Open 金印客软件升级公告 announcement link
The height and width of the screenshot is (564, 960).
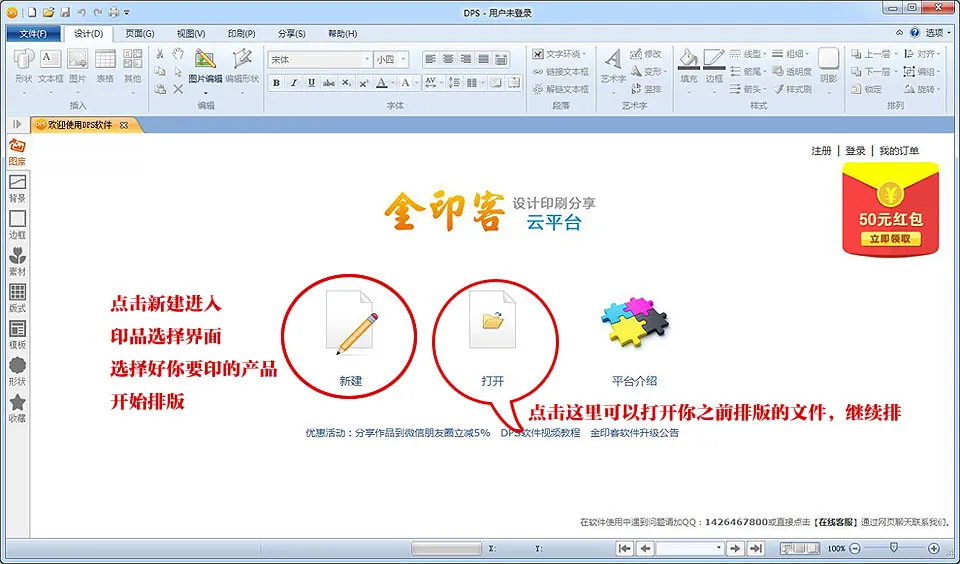pyautogui.click(x=634, y=433)
